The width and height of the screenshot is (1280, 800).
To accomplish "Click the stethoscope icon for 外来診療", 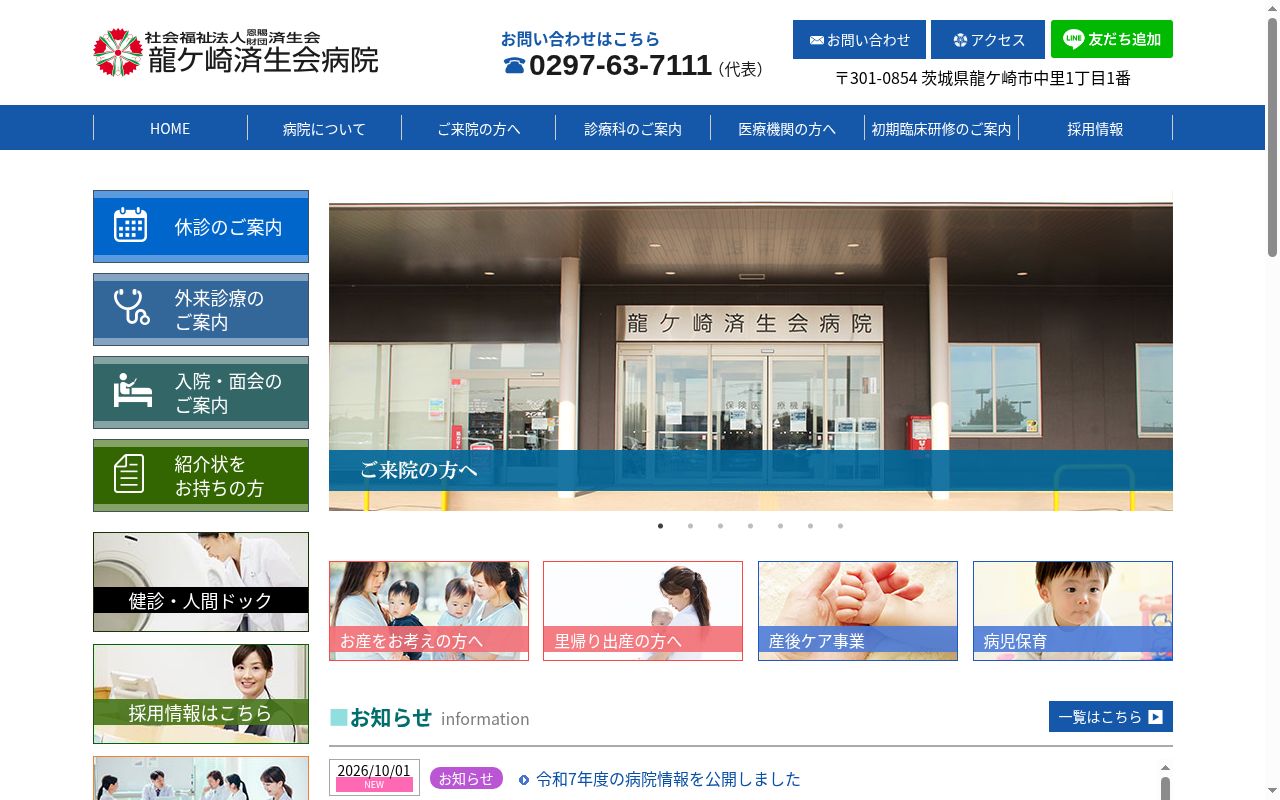I will point(131,308).
